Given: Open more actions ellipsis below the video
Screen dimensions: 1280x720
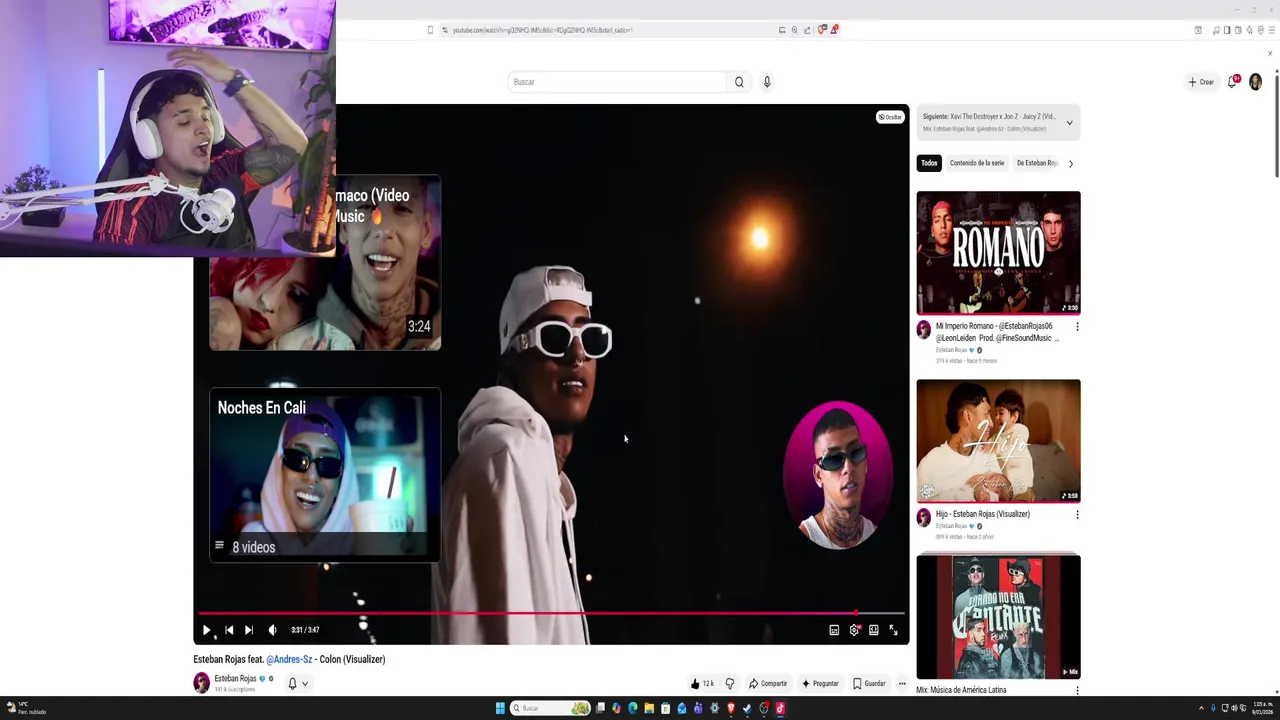Looking at the screenshot, I should tap(902, 684).
